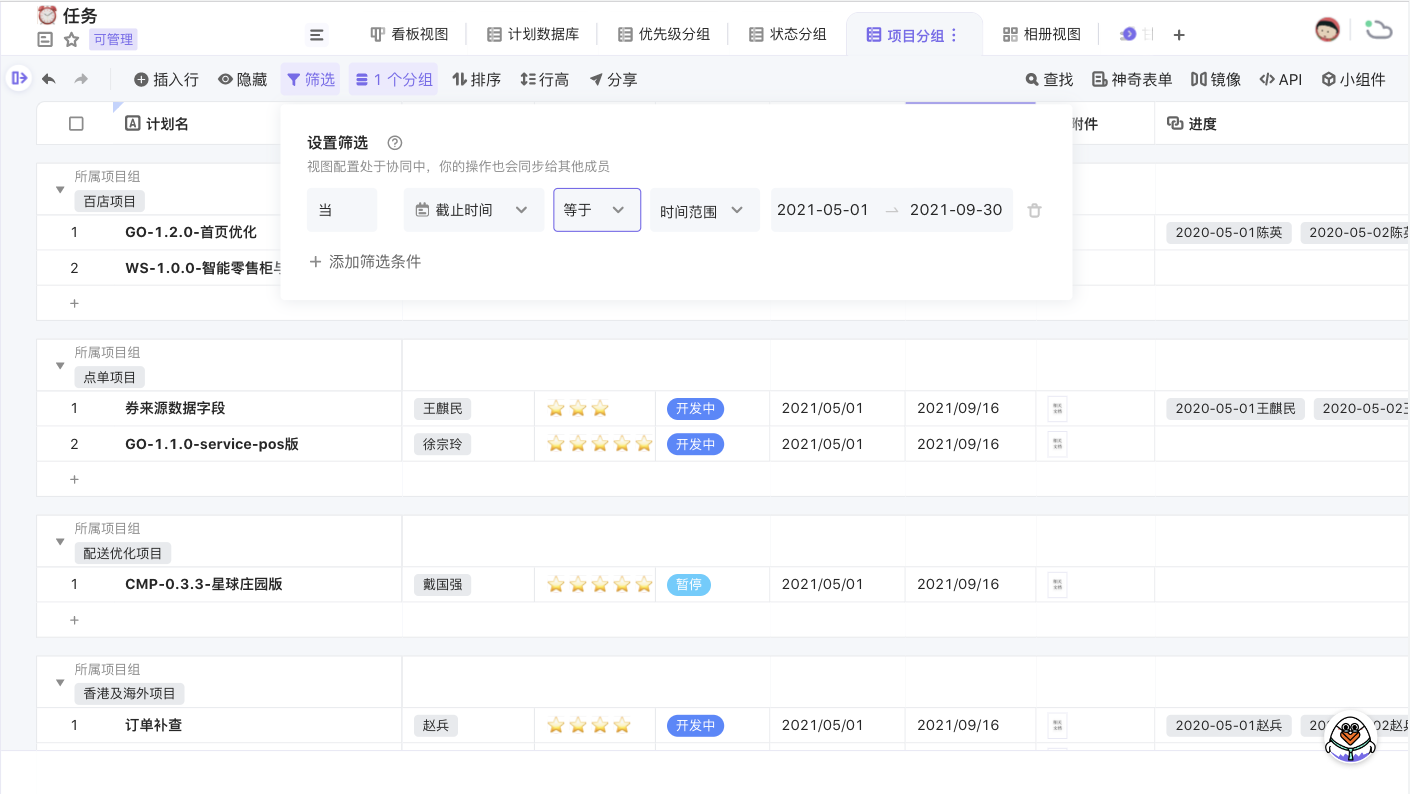Switch to the 相册视图 tab
1410x794 pixels.
pyautogui.click(x=1041, y=34)
